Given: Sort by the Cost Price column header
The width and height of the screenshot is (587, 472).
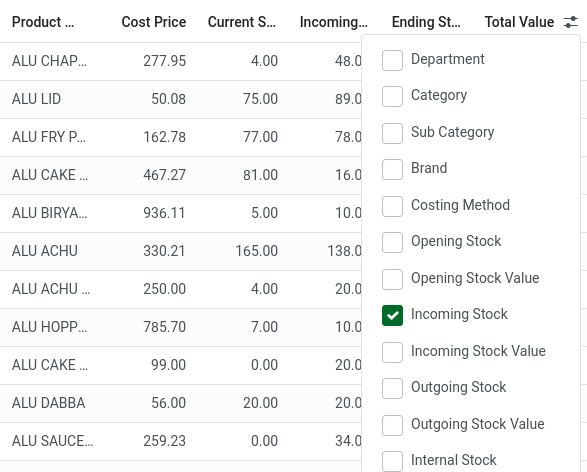Looking at the screenshot, I should click(153, 22).
